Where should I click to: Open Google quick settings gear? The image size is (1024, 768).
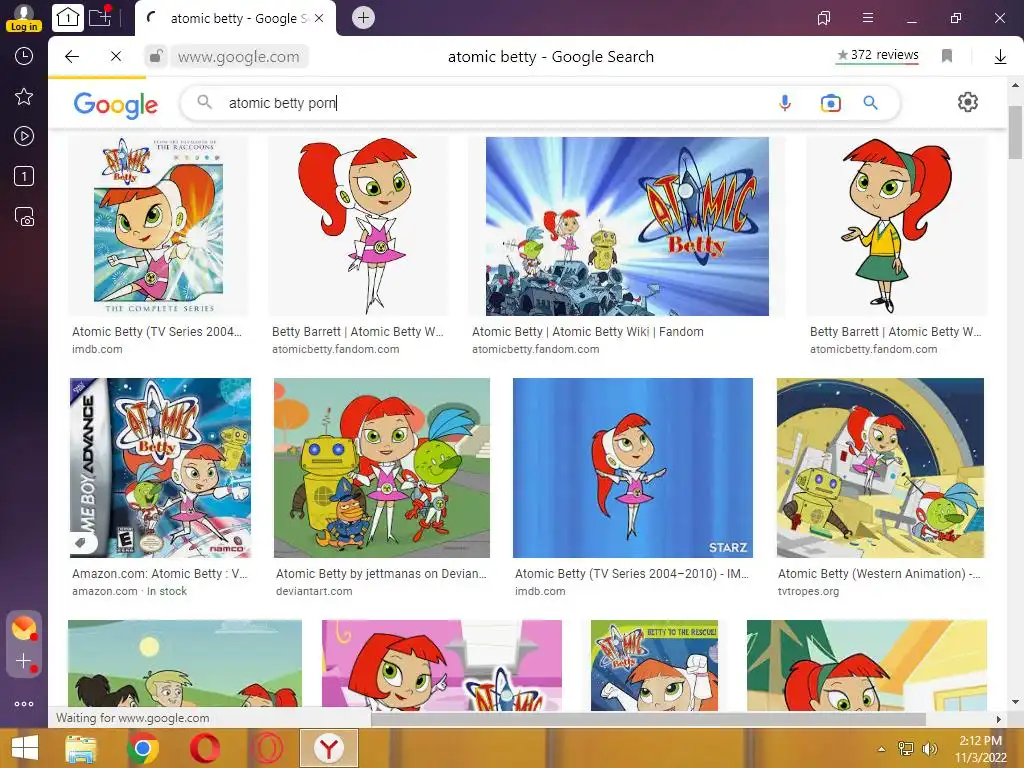tap(968, 102)
